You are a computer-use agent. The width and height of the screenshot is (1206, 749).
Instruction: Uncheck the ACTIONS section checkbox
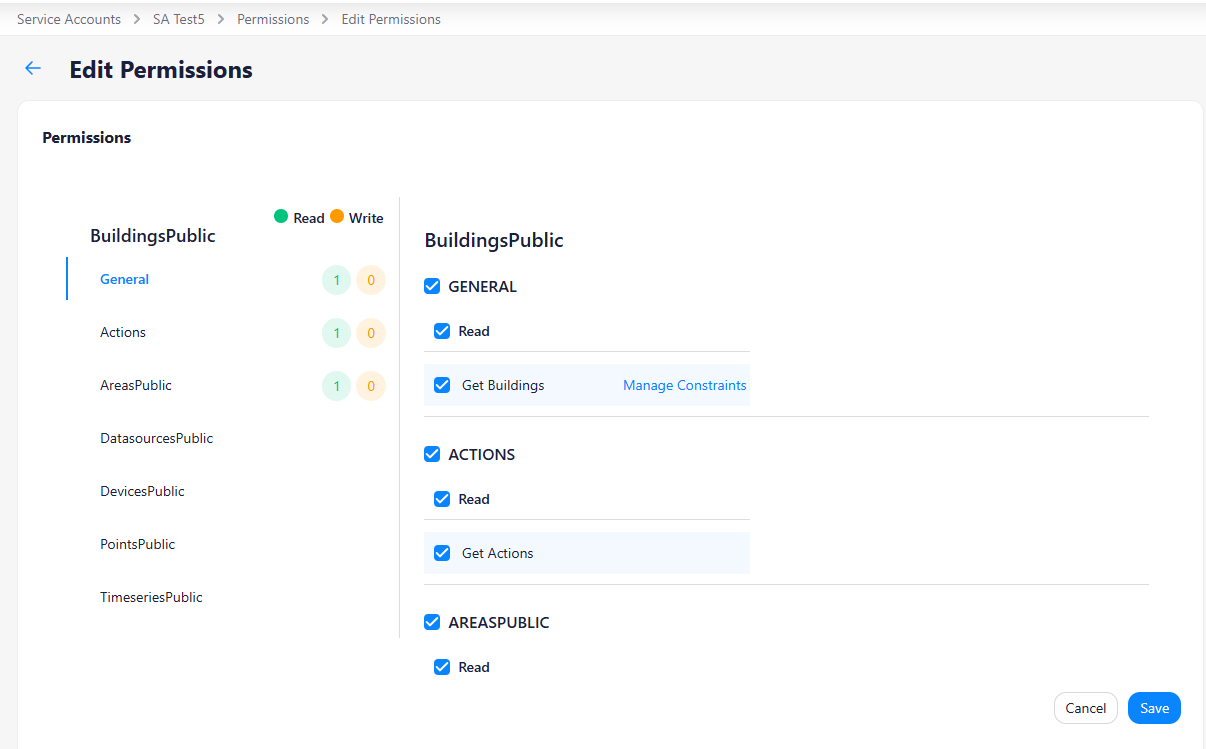point(432,454)
